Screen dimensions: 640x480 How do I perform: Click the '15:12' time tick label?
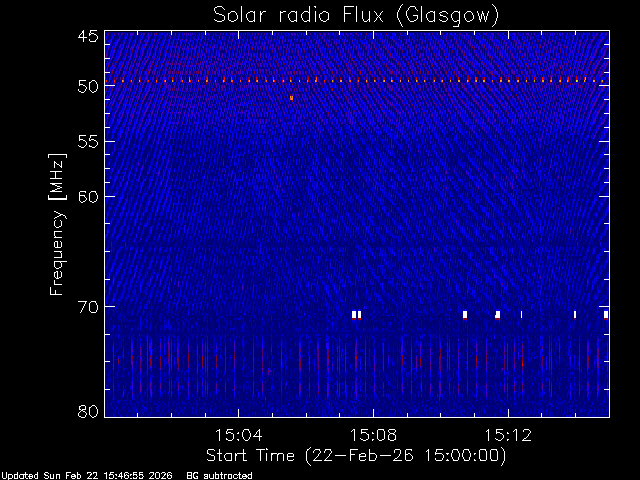(x=508, y=435)
